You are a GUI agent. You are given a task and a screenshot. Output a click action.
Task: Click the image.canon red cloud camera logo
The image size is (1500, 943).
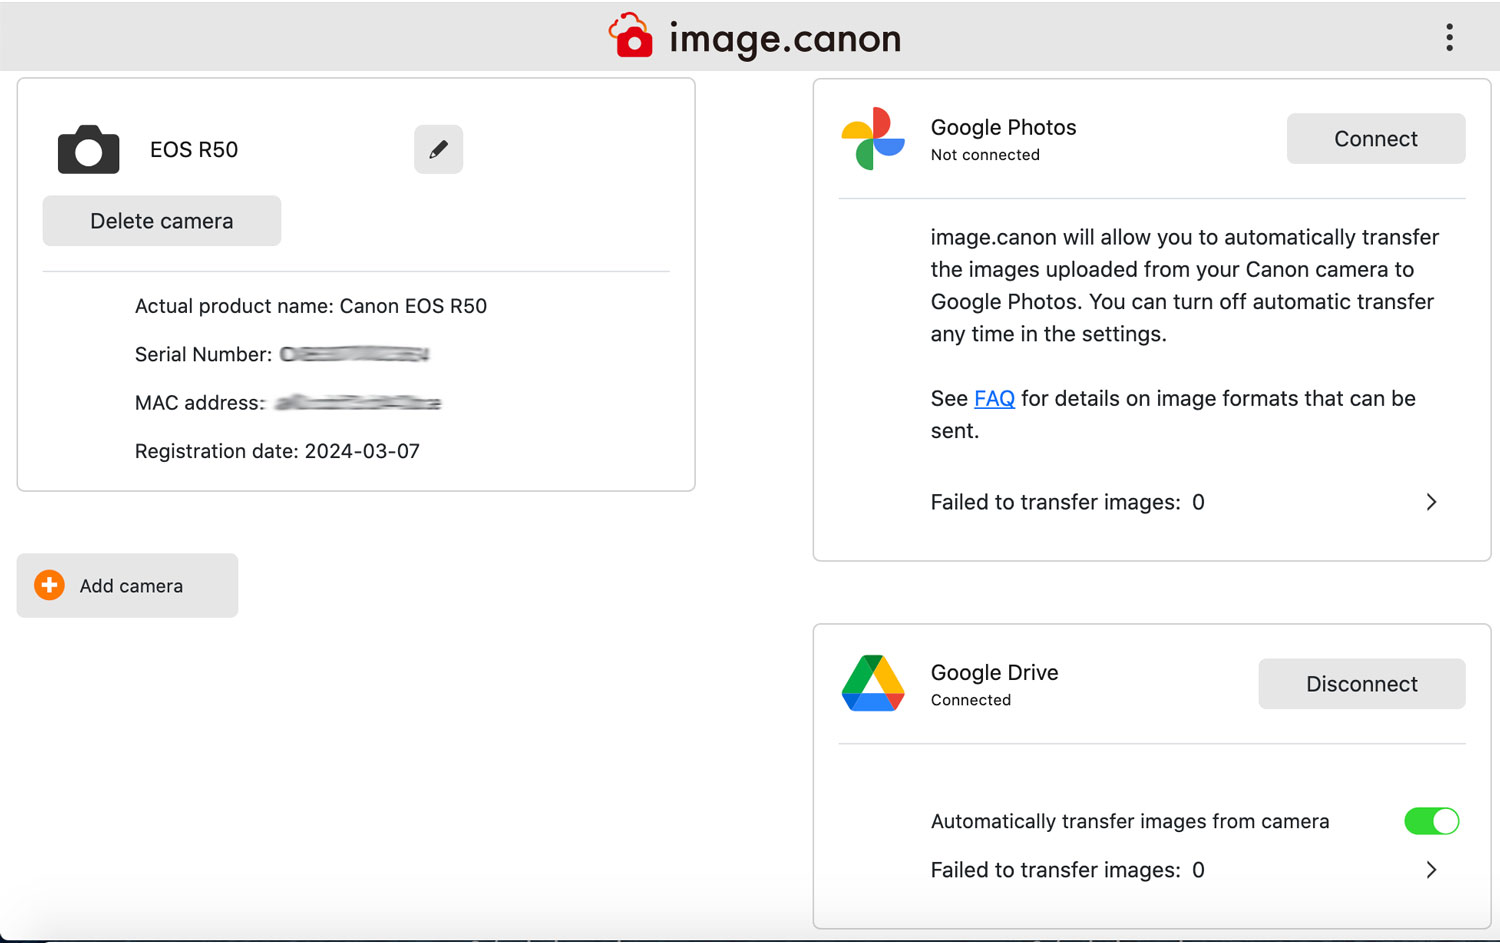631,36
